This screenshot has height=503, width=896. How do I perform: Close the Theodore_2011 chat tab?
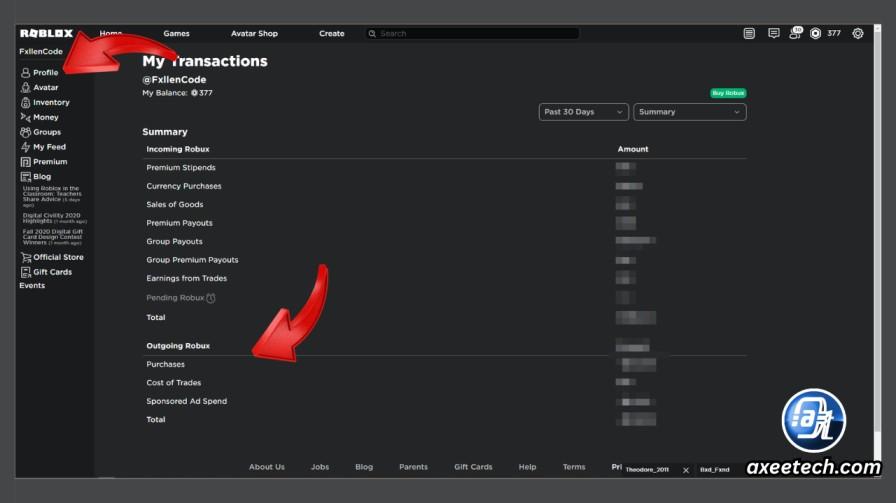686,470
